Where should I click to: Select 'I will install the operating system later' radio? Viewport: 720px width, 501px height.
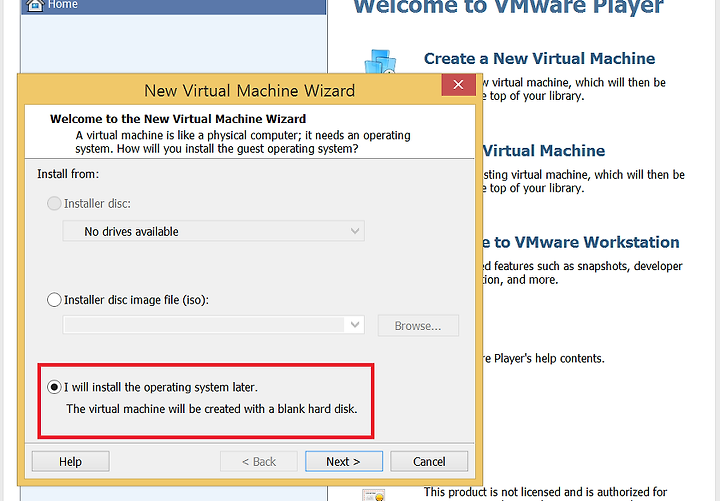click(54, 387)
